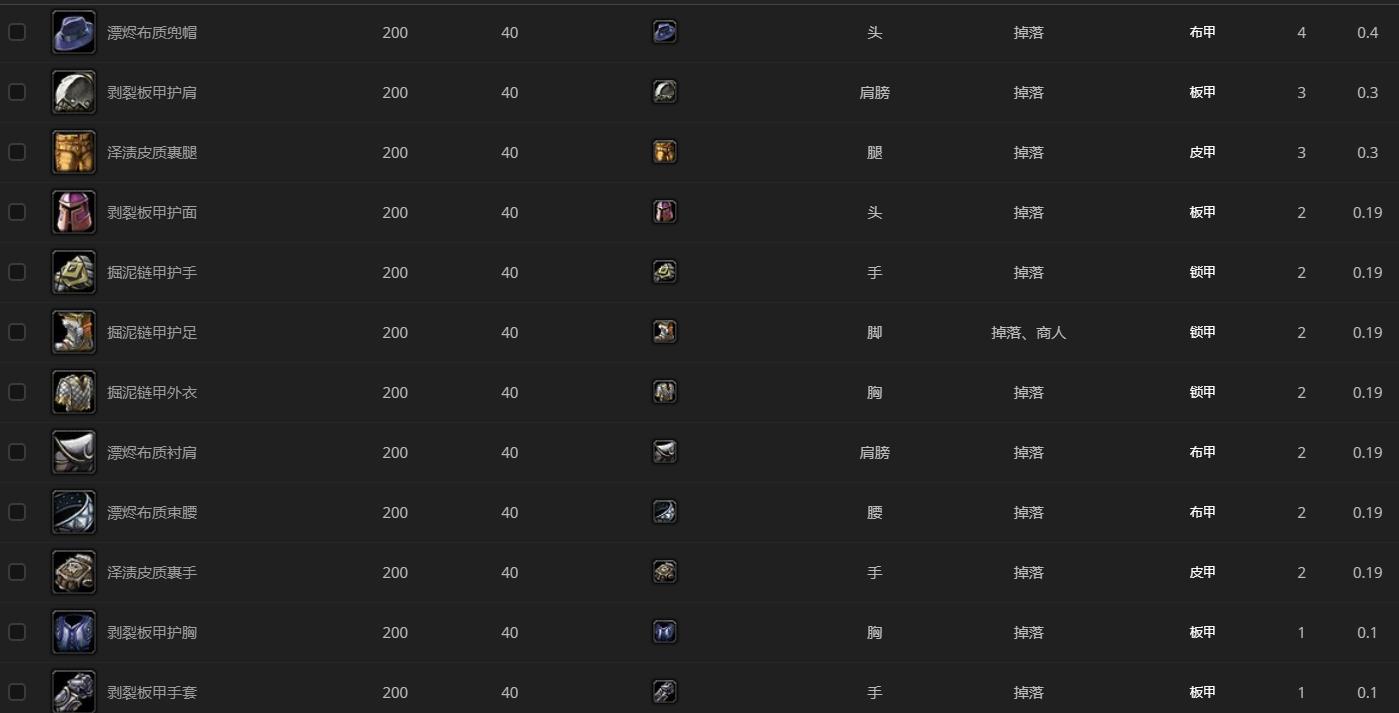Click the 掘泥链甲外衣 chest armor icon
Viewport: 1399px width, 713px height.
[73, 392]
